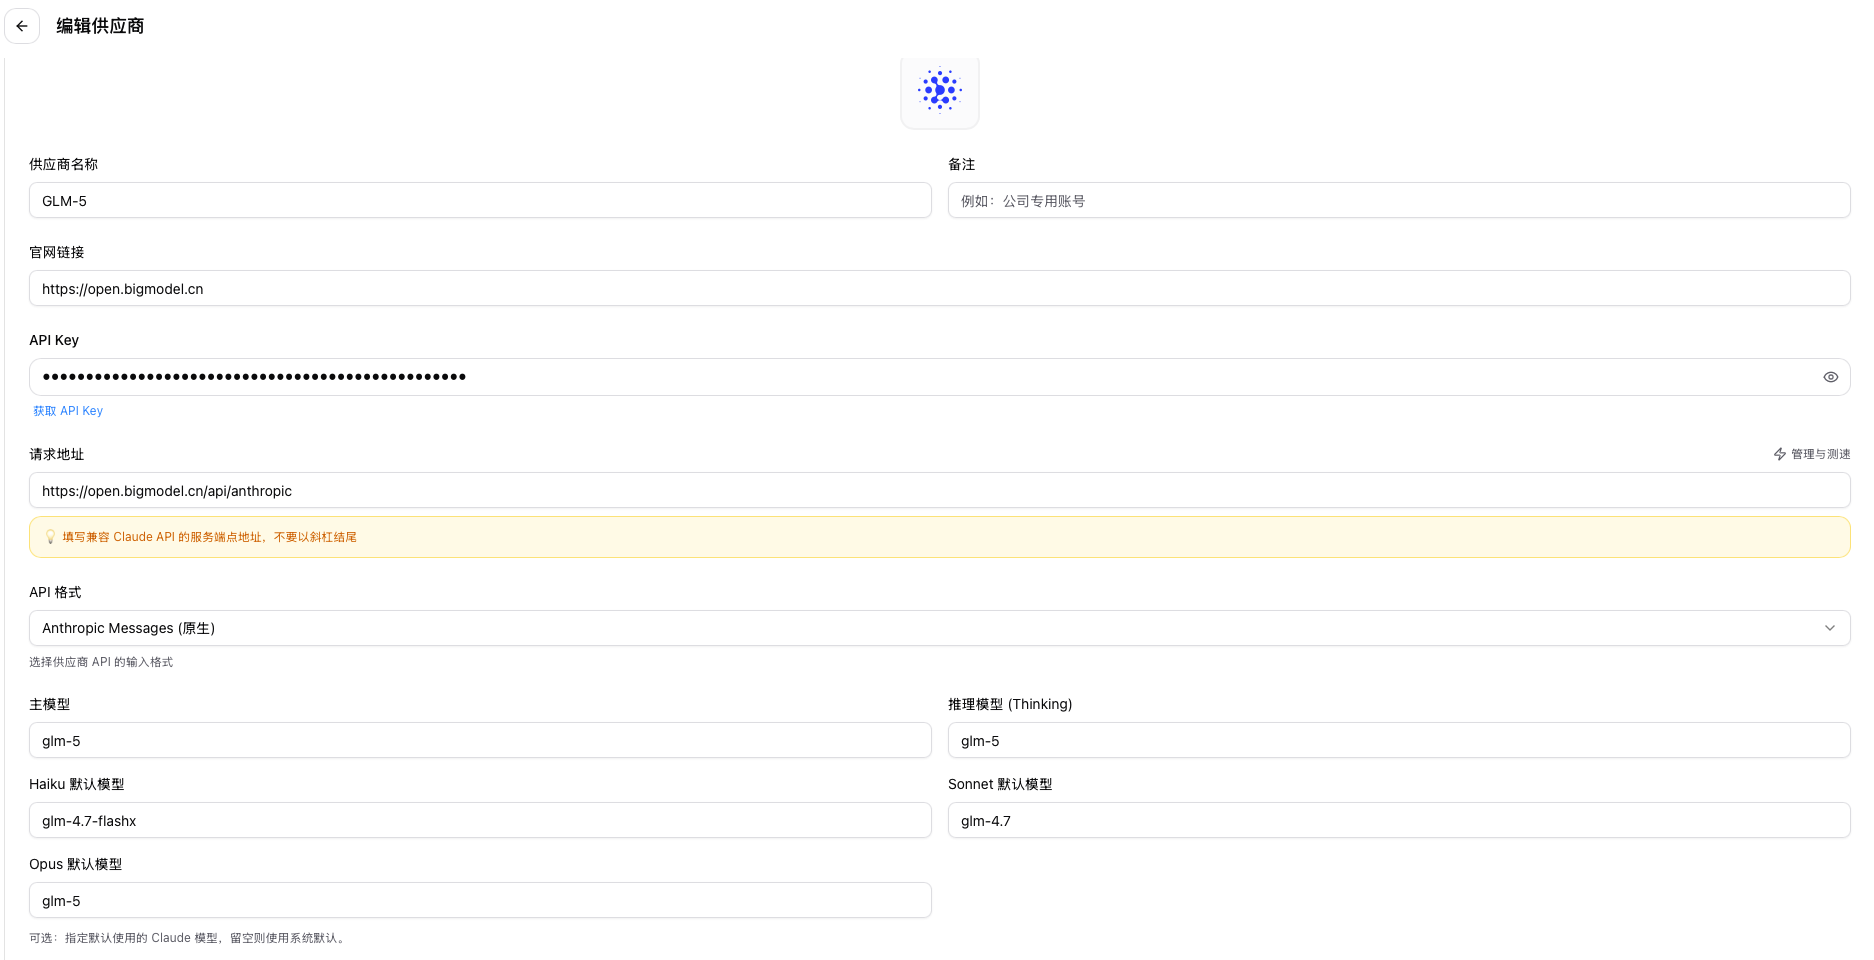Image resolution: width=1874 pixels, height=960 pixels.
Task: Select the Anthropic Messages (原生) combo box
Action: point(900,628)
